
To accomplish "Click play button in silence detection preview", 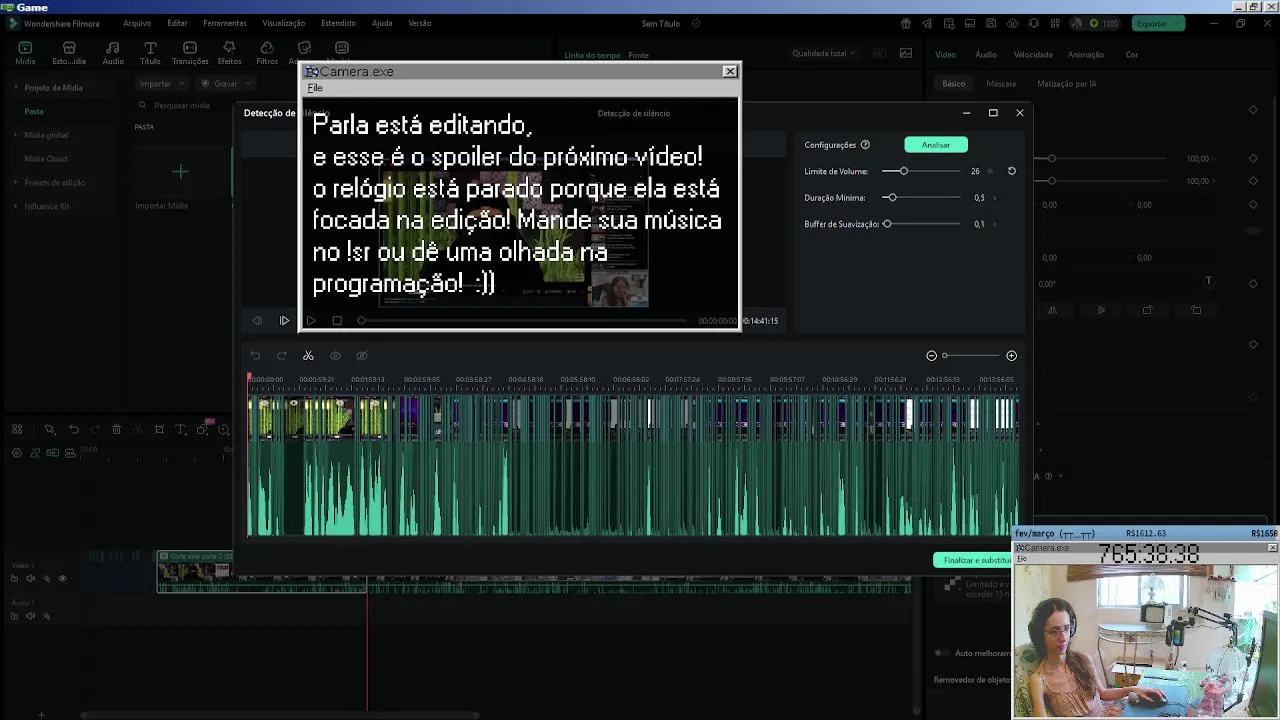I will [284, 321].
